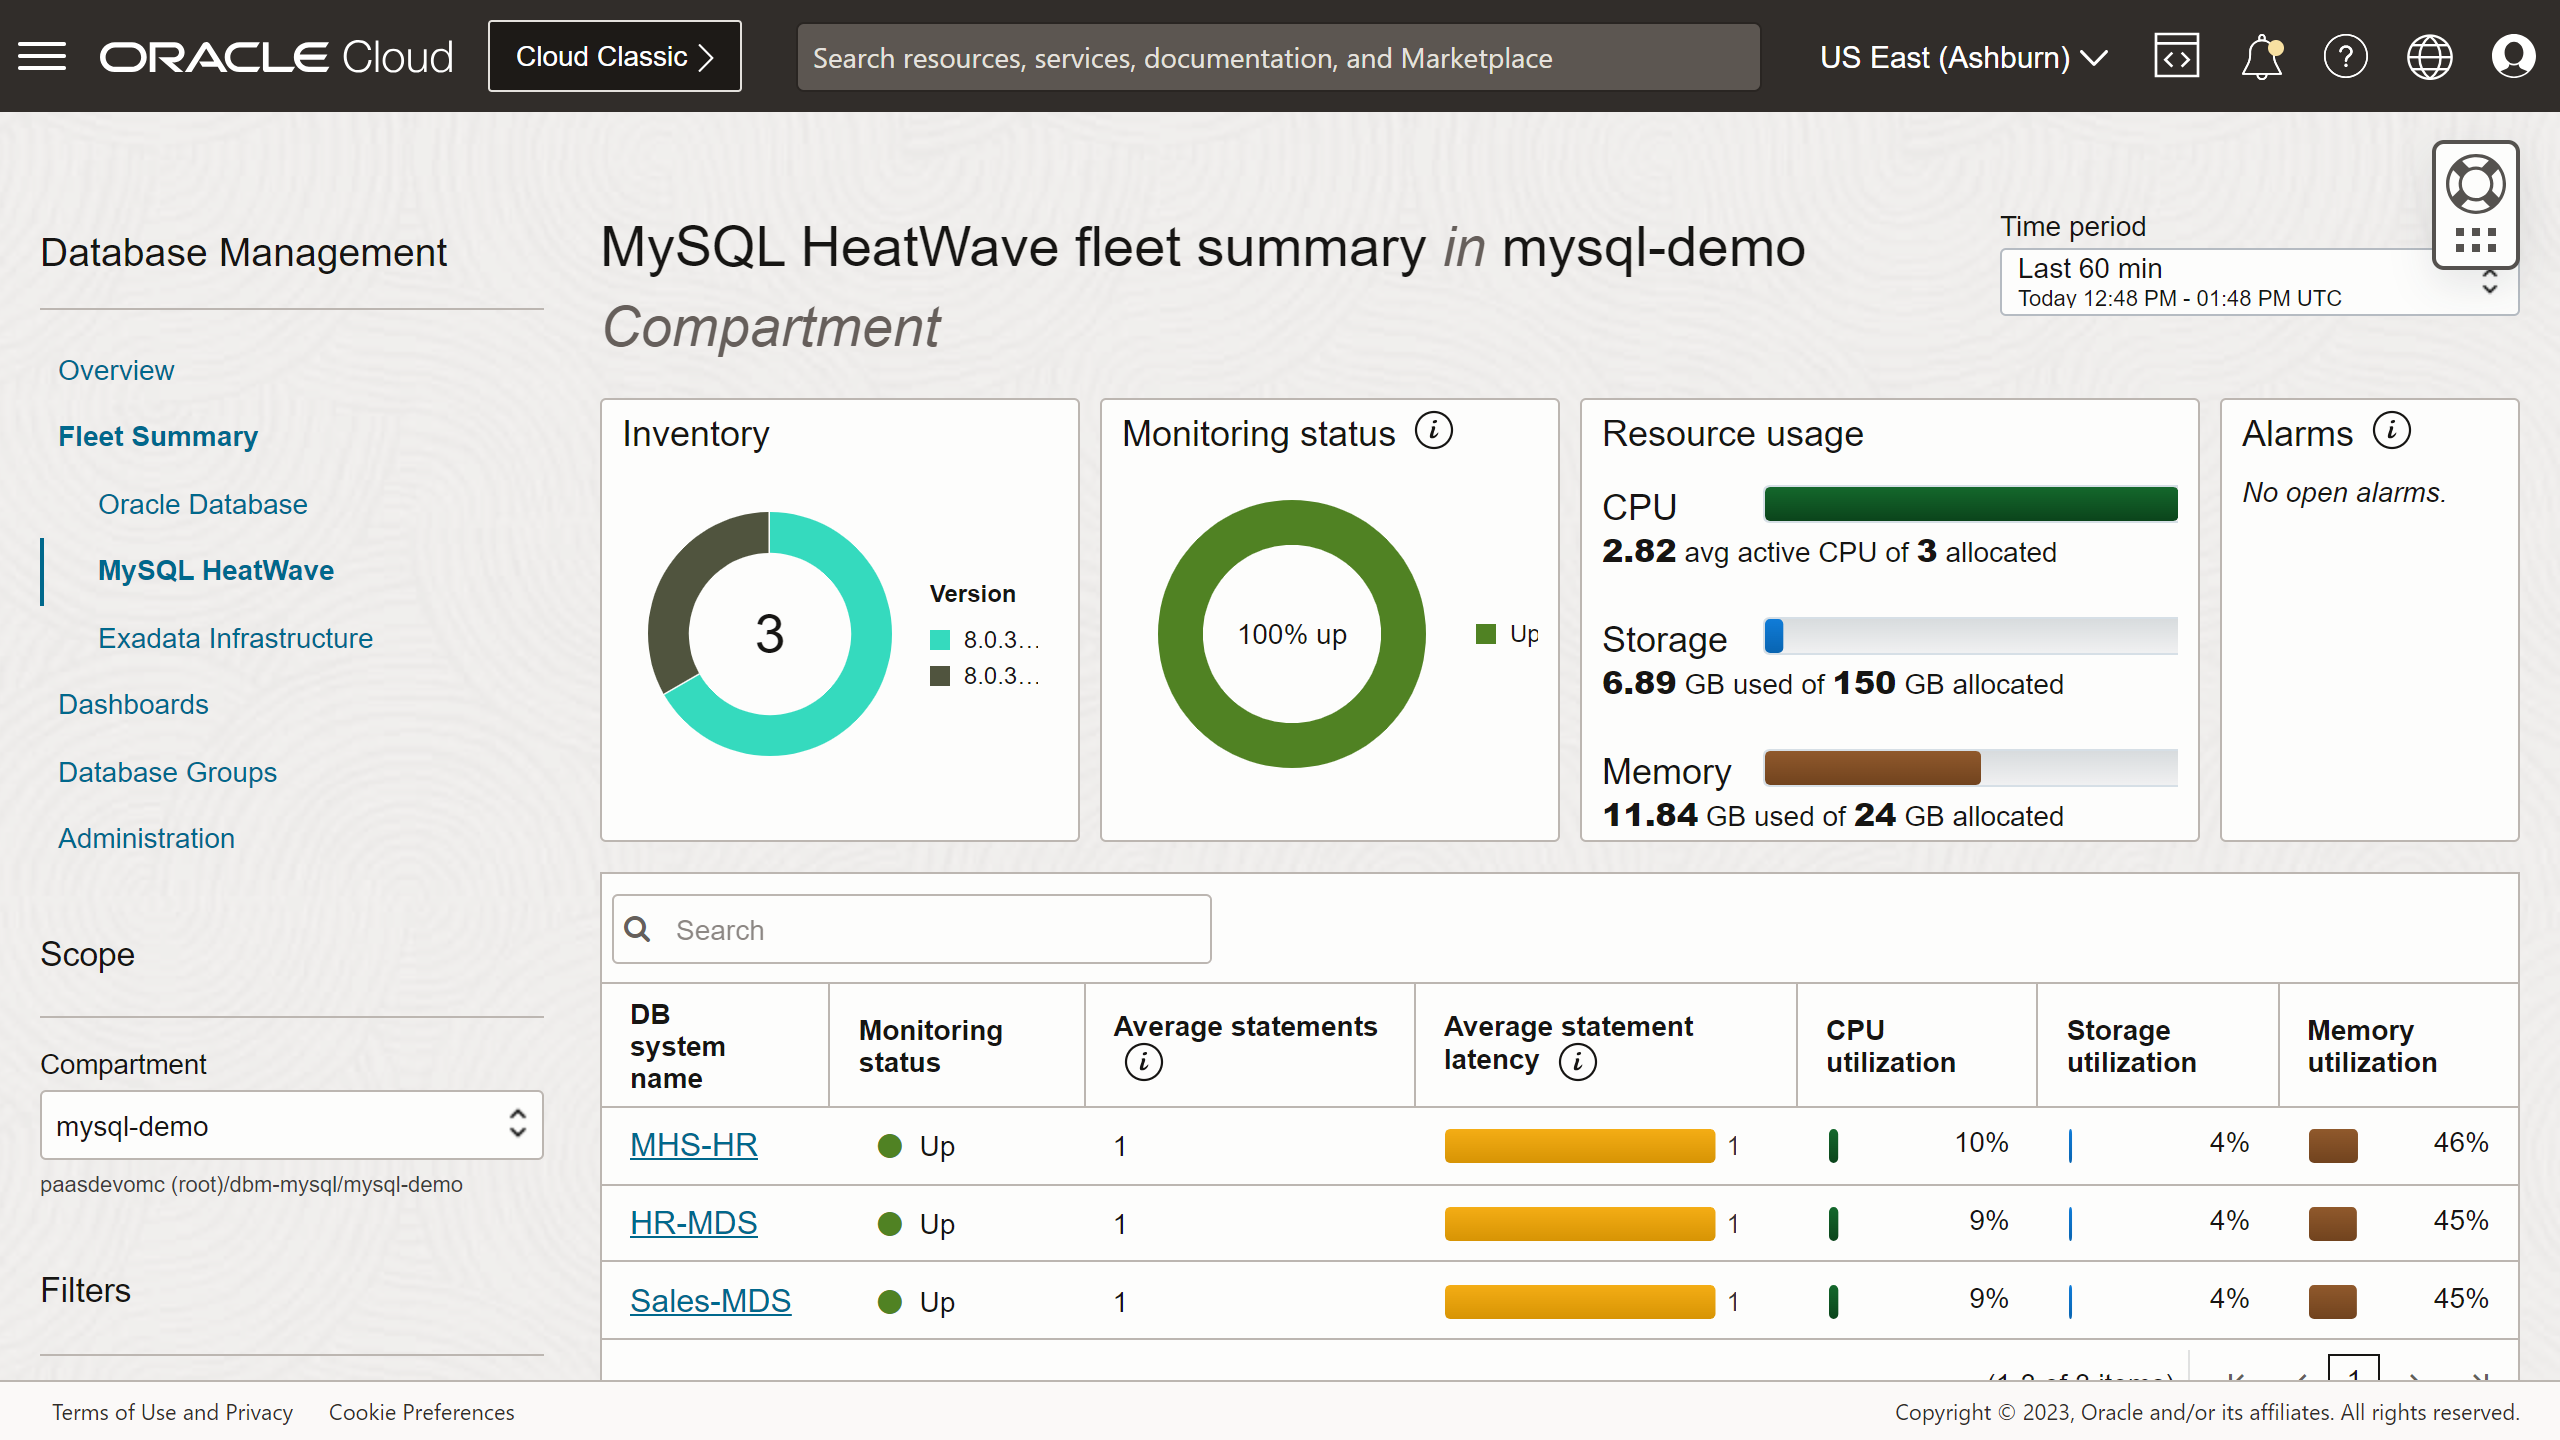The image size is (2560, 1440).
Task: Open the notifications bell
Action: click(x=2261, y=56)
